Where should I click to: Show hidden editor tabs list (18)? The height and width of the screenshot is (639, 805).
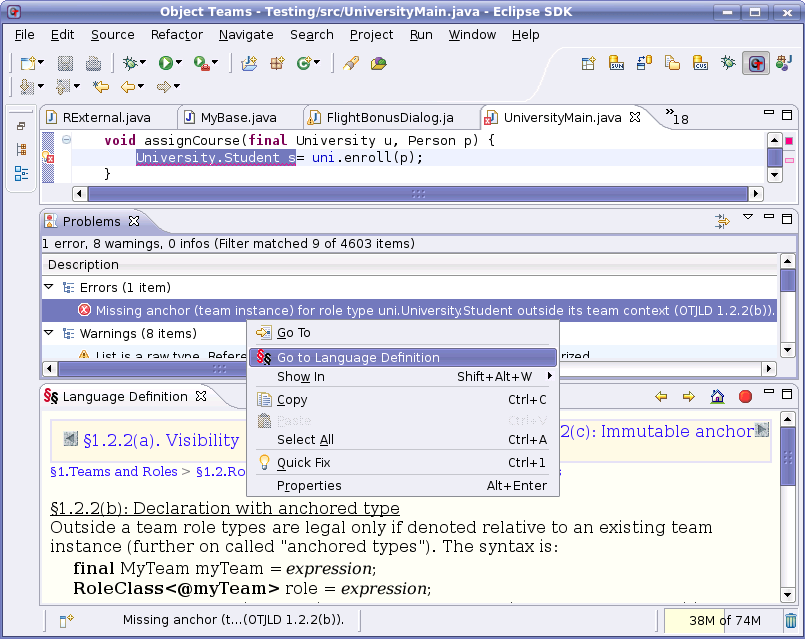[x=677, y=116]
